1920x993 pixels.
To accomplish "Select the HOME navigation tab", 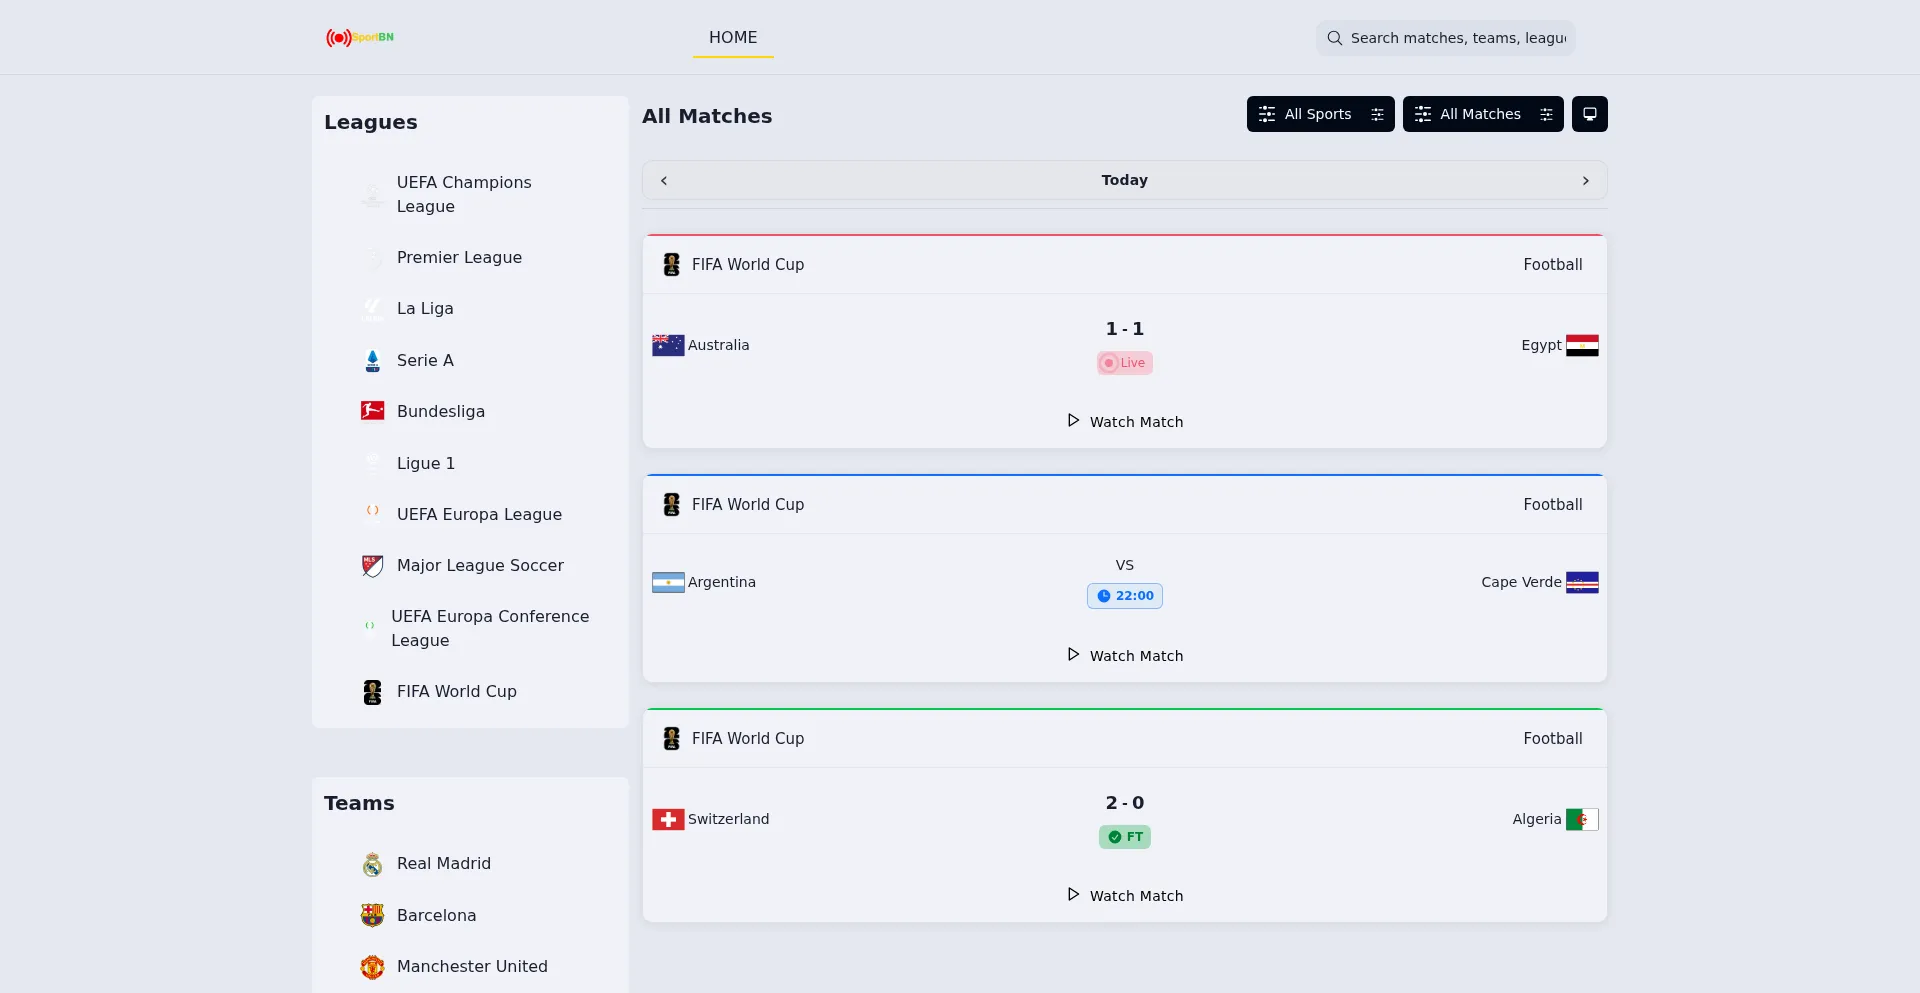I will [x=733, y=38].
